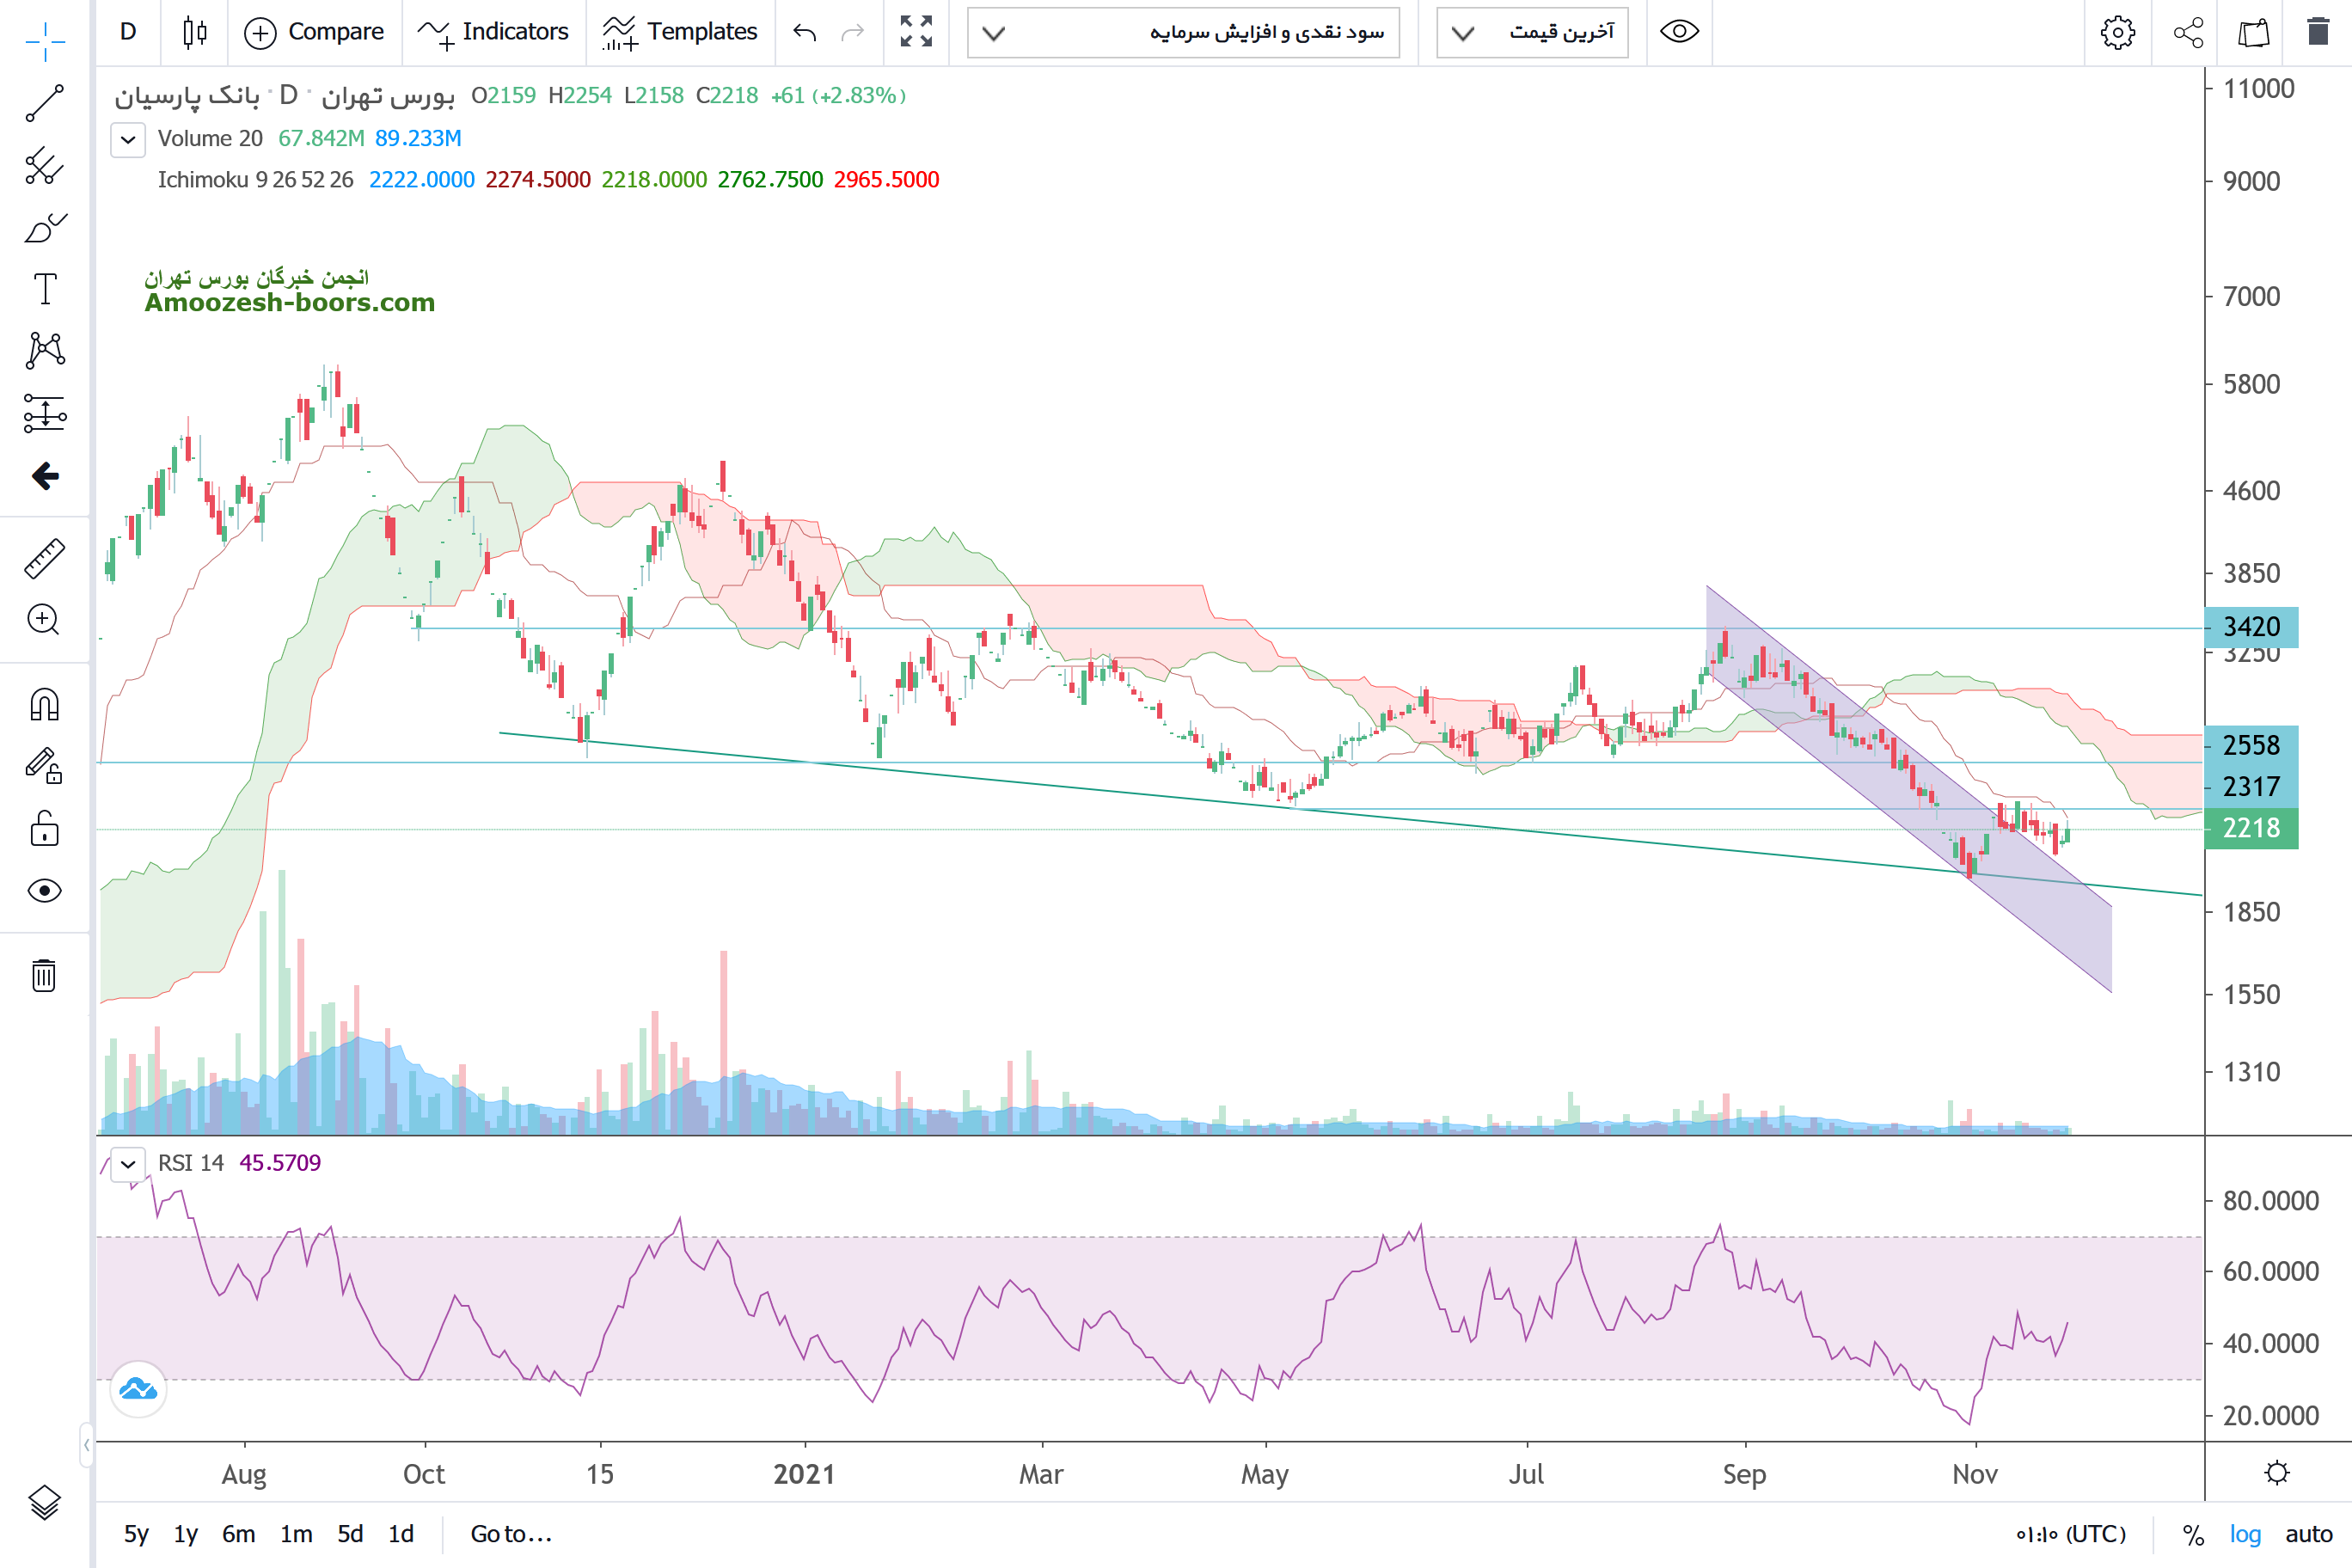Select the trend line drawing tool
Viewport: 2352px width, 1568px height.
pyautogui.click(x=45, y=103)
